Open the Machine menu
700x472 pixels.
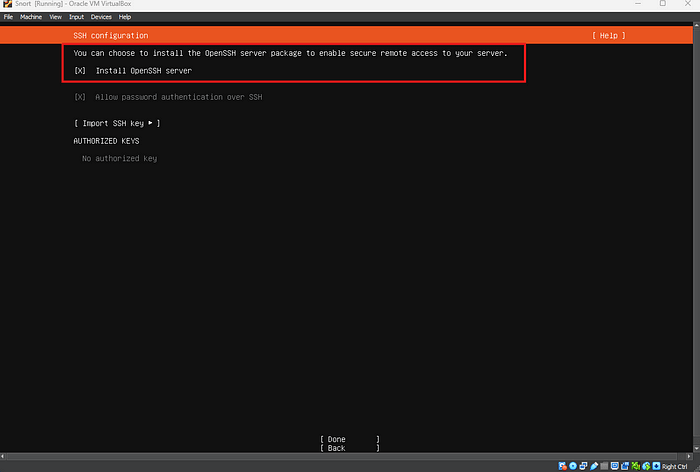31,17
